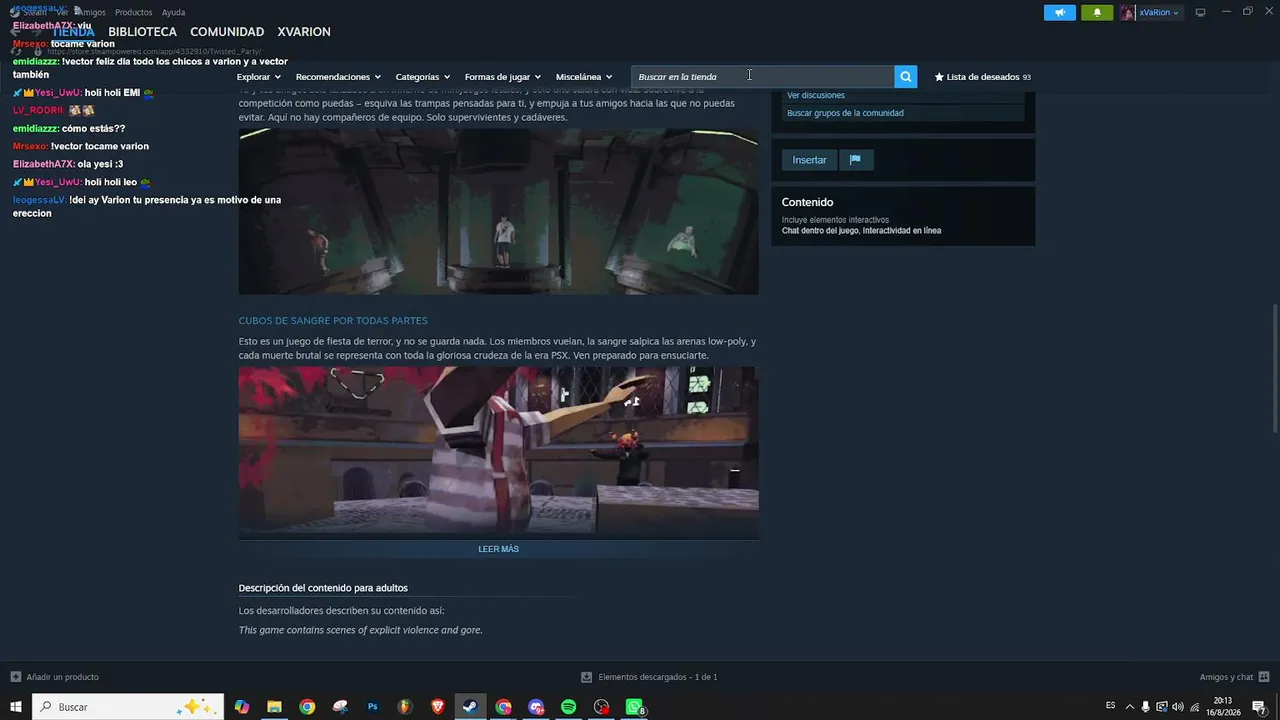Click the Contenido heading in the sidebar

(x=807, y=202)
